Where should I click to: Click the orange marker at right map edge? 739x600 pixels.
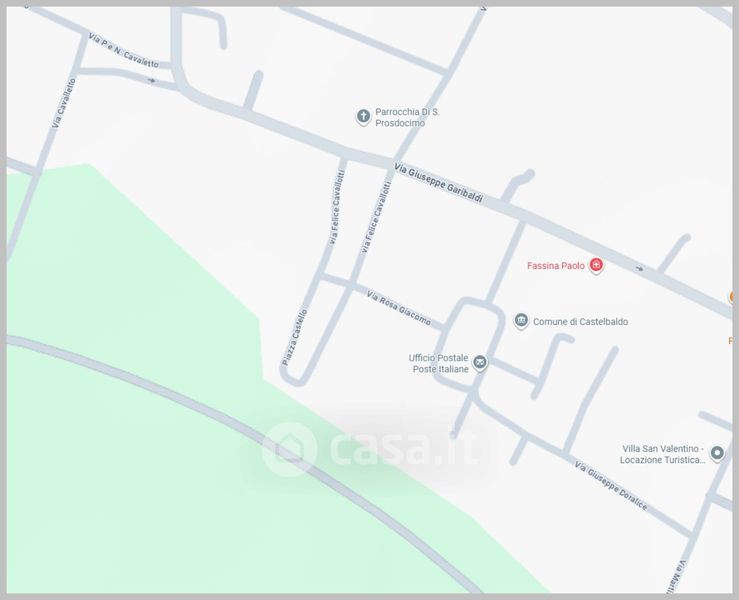point(732,297)
